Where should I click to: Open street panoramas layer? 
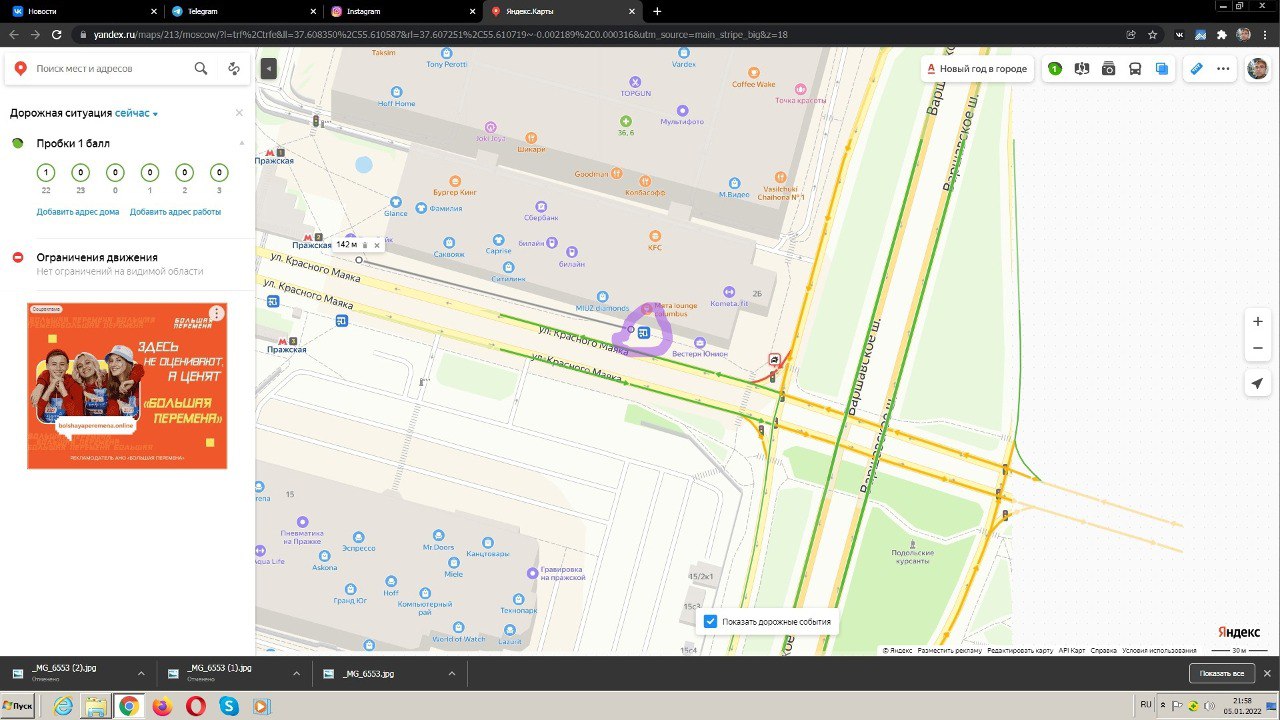tap(1081, 69)
